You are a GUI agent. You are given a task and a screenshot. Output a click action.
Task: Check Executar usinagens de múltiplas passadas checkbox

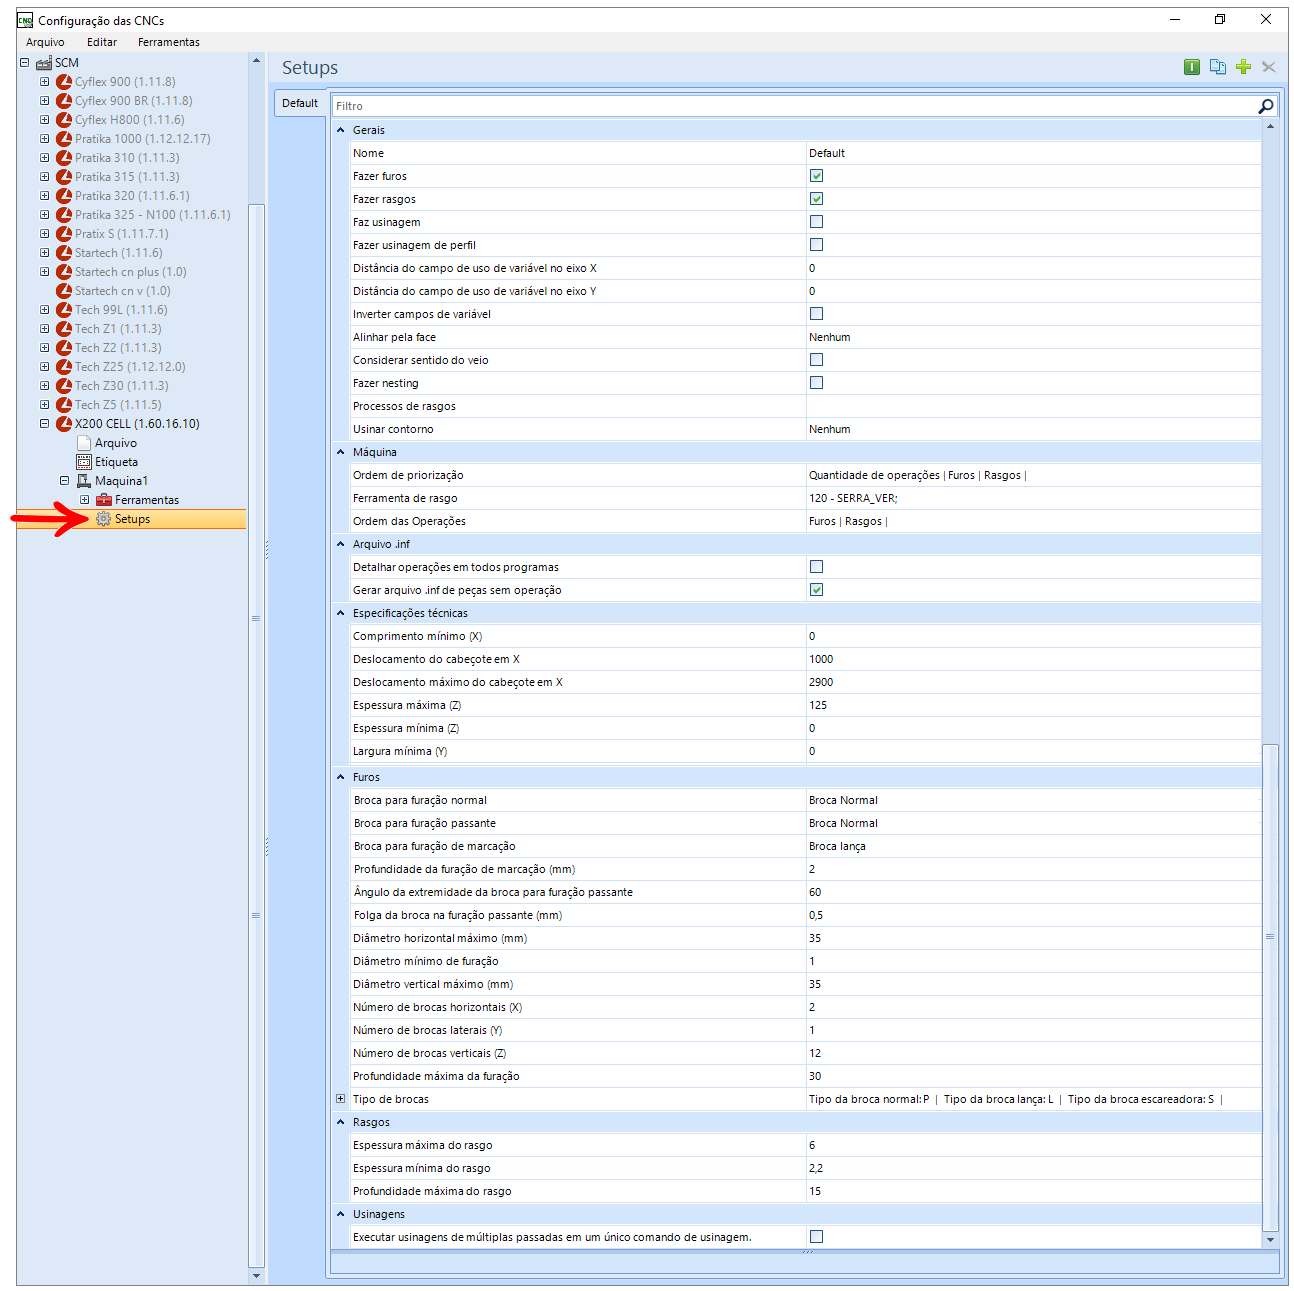816,1237
